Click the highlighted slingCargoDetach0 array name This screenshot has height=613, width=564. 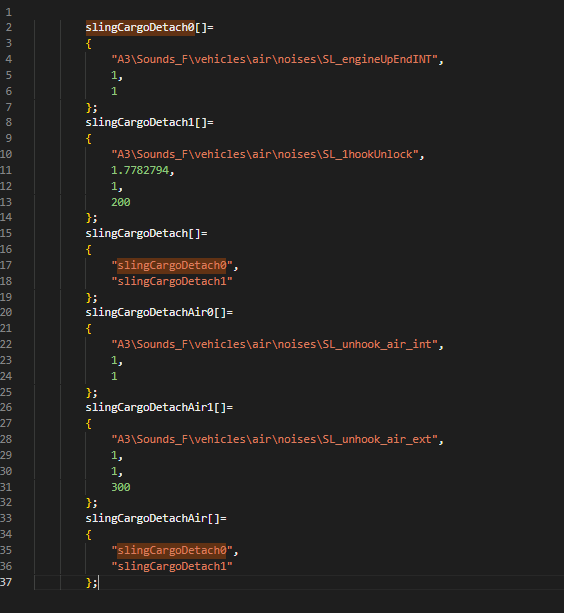tap(140, 28)
